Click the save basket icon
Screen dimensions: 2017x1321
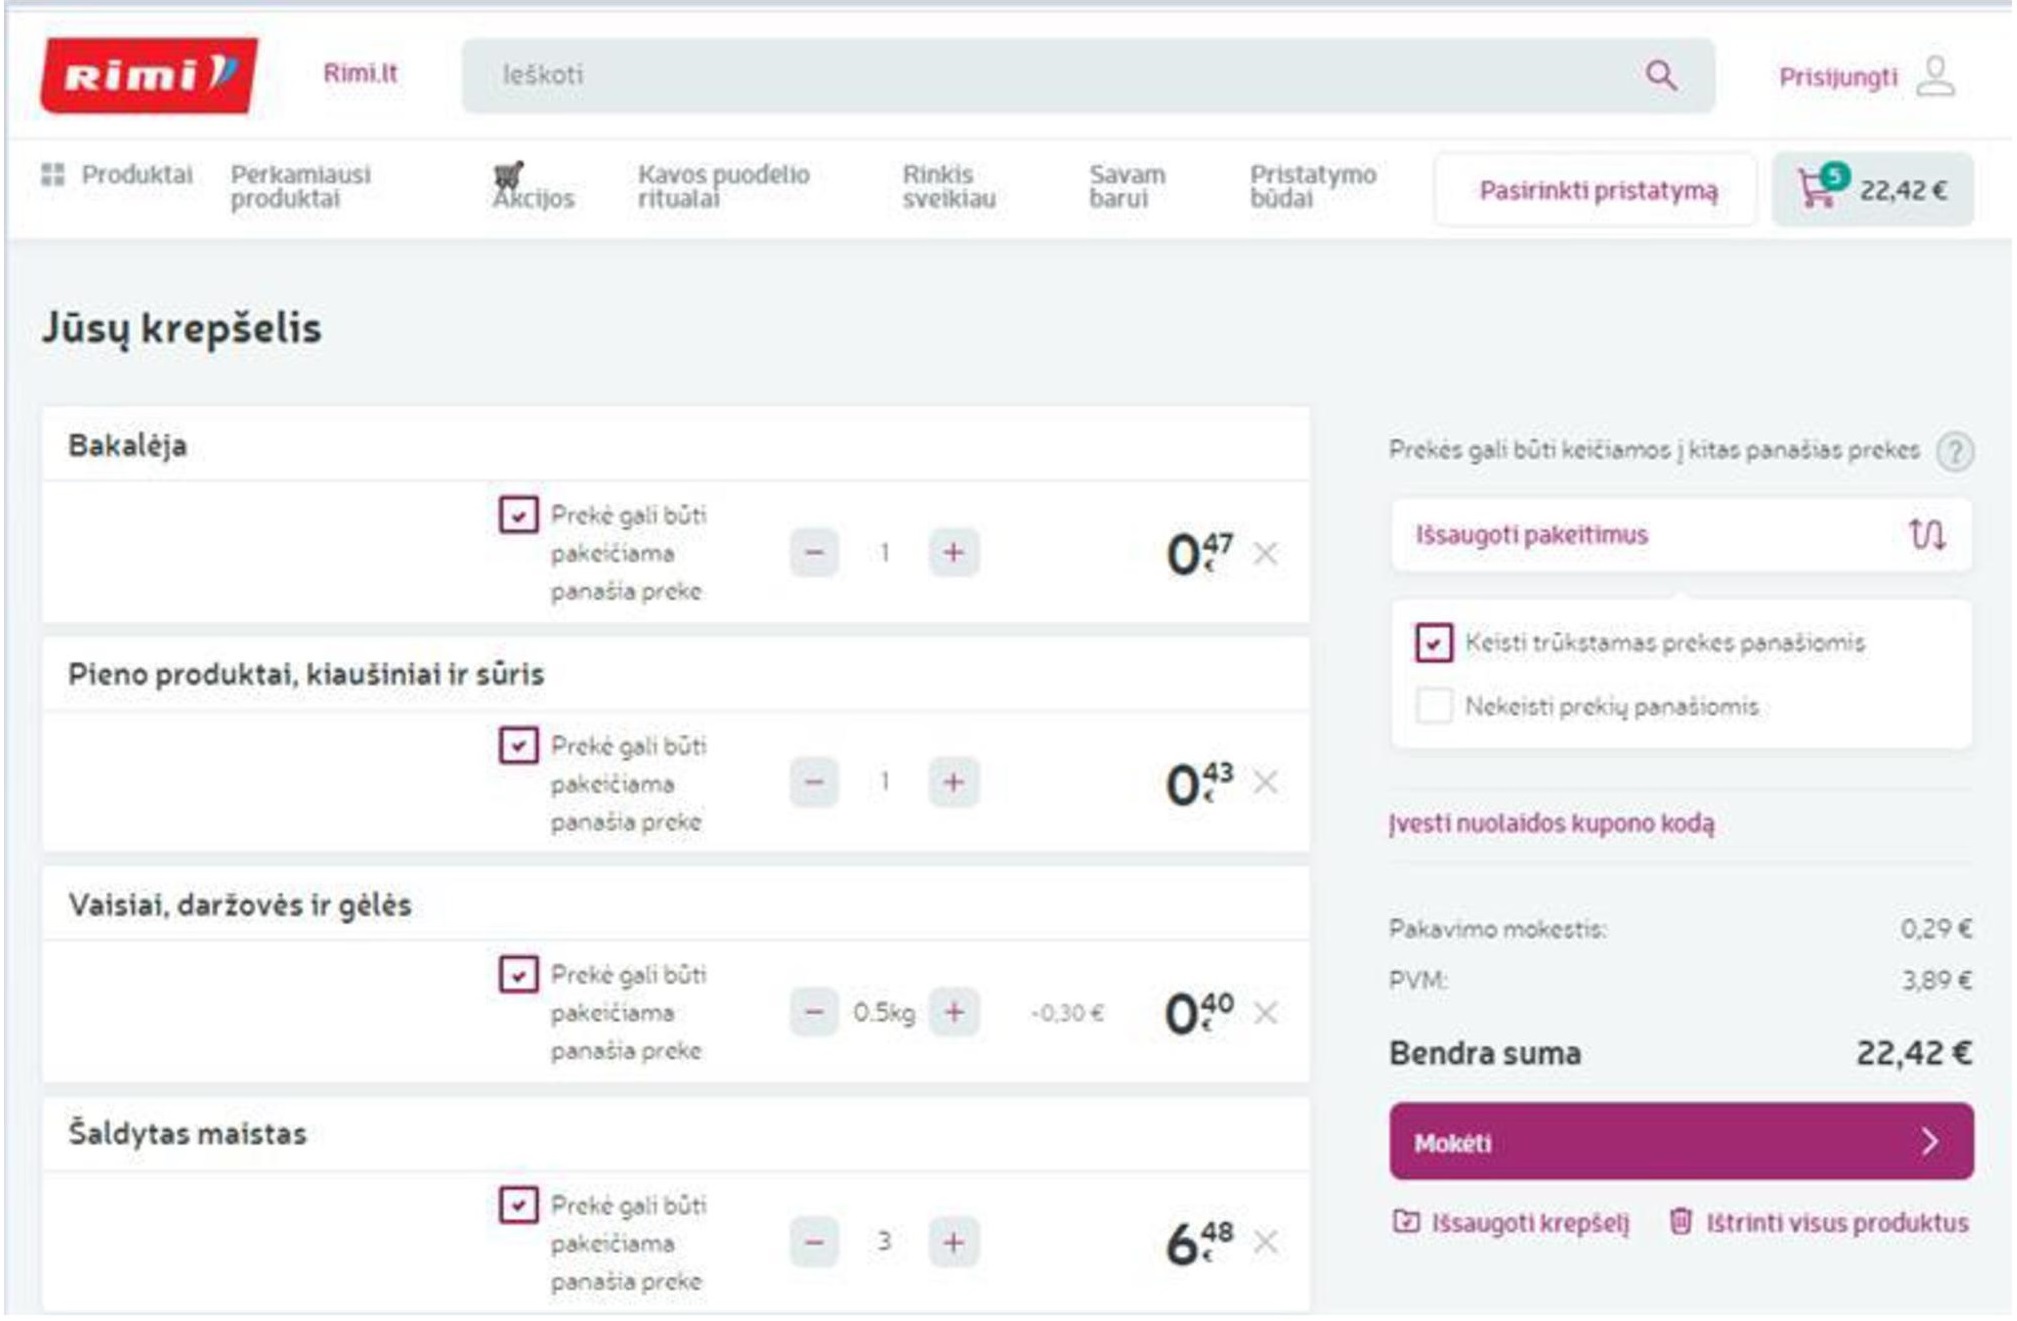click(1406, 1221)
